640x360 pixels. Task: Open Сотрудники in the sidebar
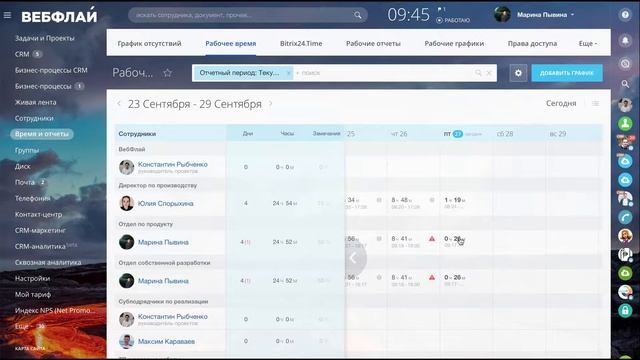(34, 118)
